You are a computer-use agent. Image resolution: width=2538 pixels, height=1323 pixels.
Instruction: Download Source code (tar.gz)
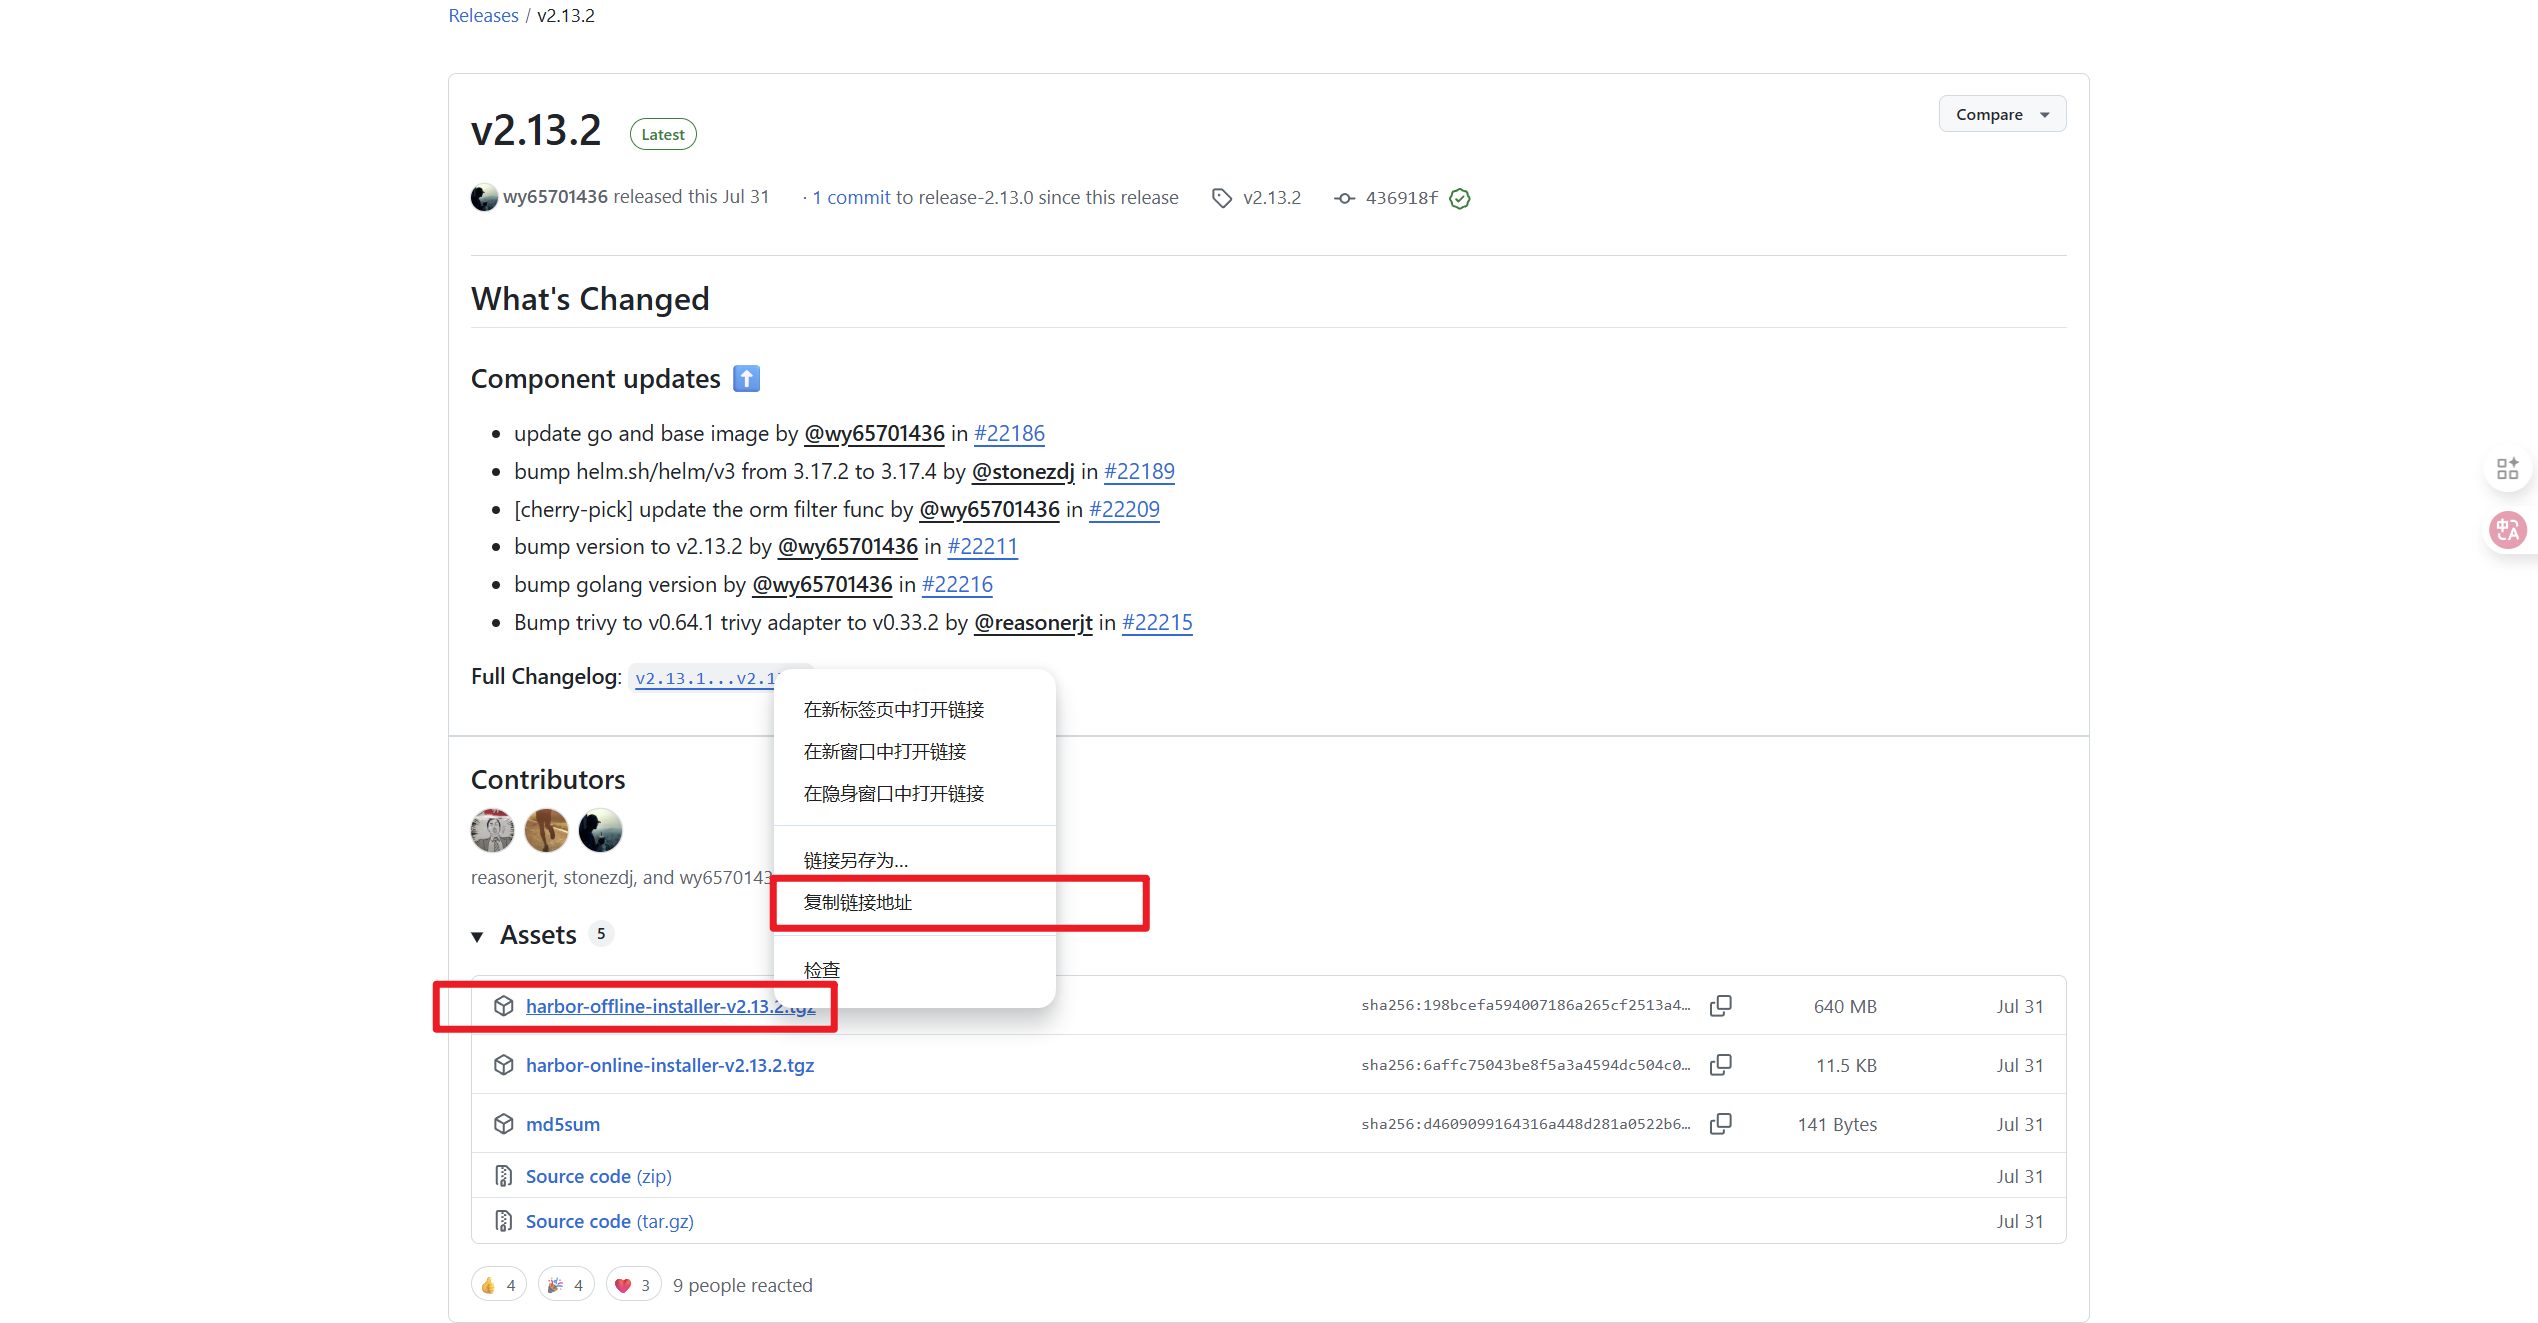click(x=610, y=1221)
